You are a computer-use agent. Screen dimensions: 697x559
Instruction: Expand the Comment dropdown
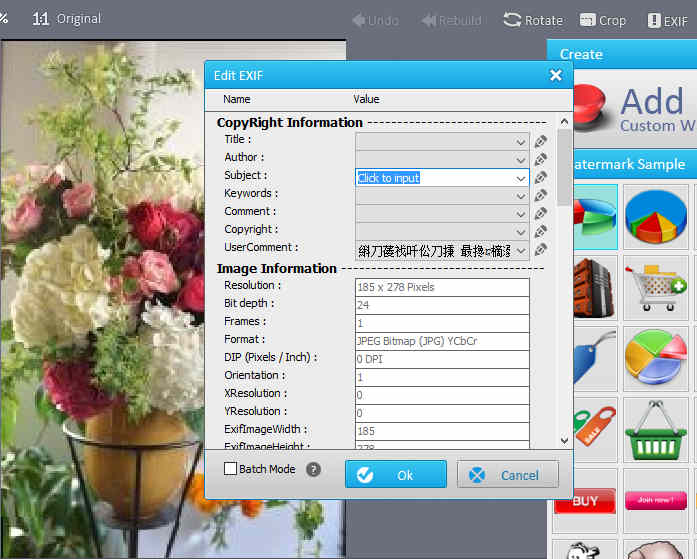coord(521,214)
